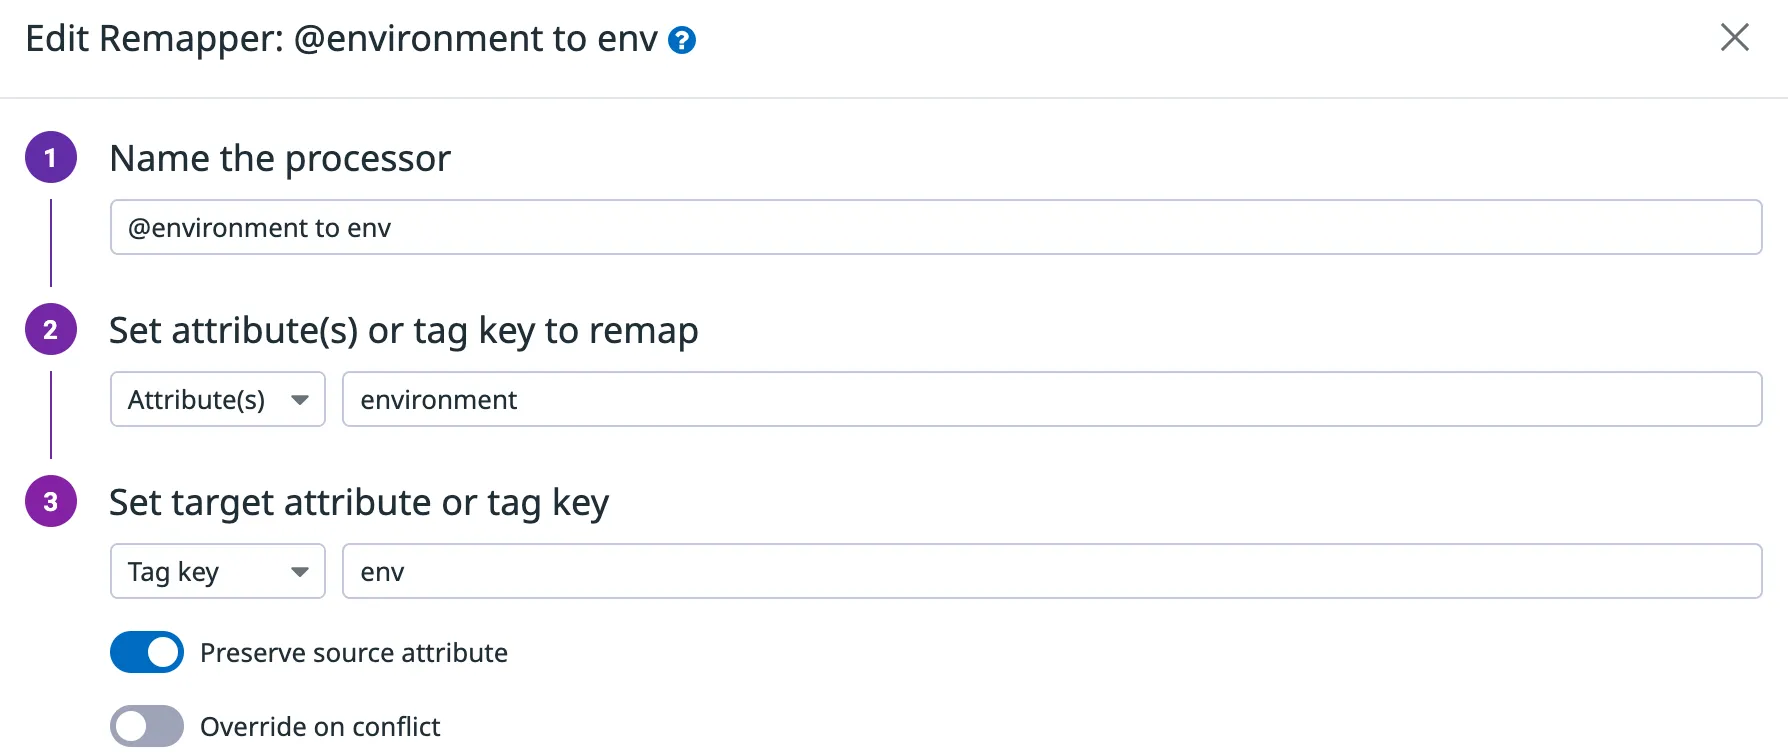
Task: Close the Edit Remapper dialog
Action: [x=1734, y=38]
